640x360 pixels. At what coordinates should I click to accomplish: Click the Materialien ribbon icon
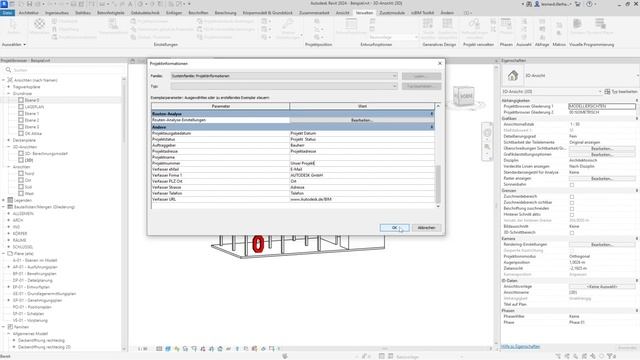40,24
